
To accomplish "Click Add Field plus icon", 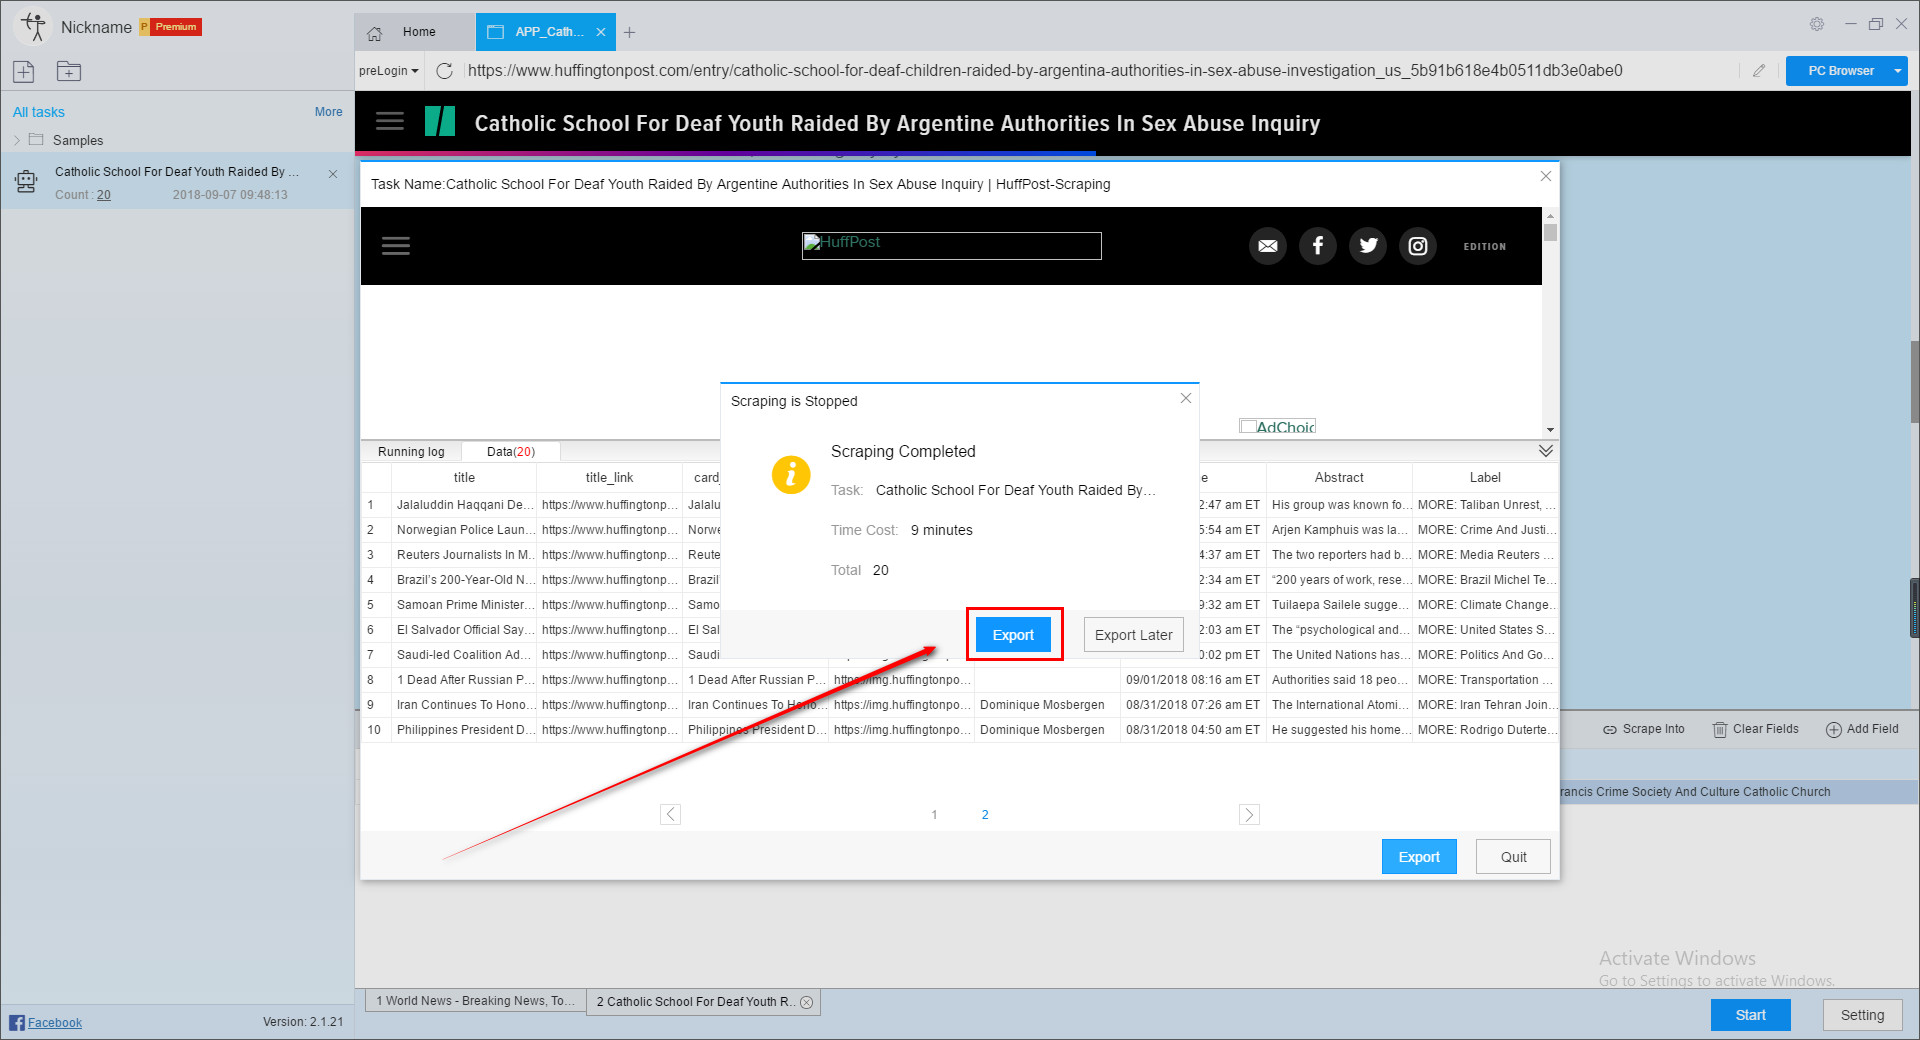I will pyautogui.click(x=1834, y=730).
